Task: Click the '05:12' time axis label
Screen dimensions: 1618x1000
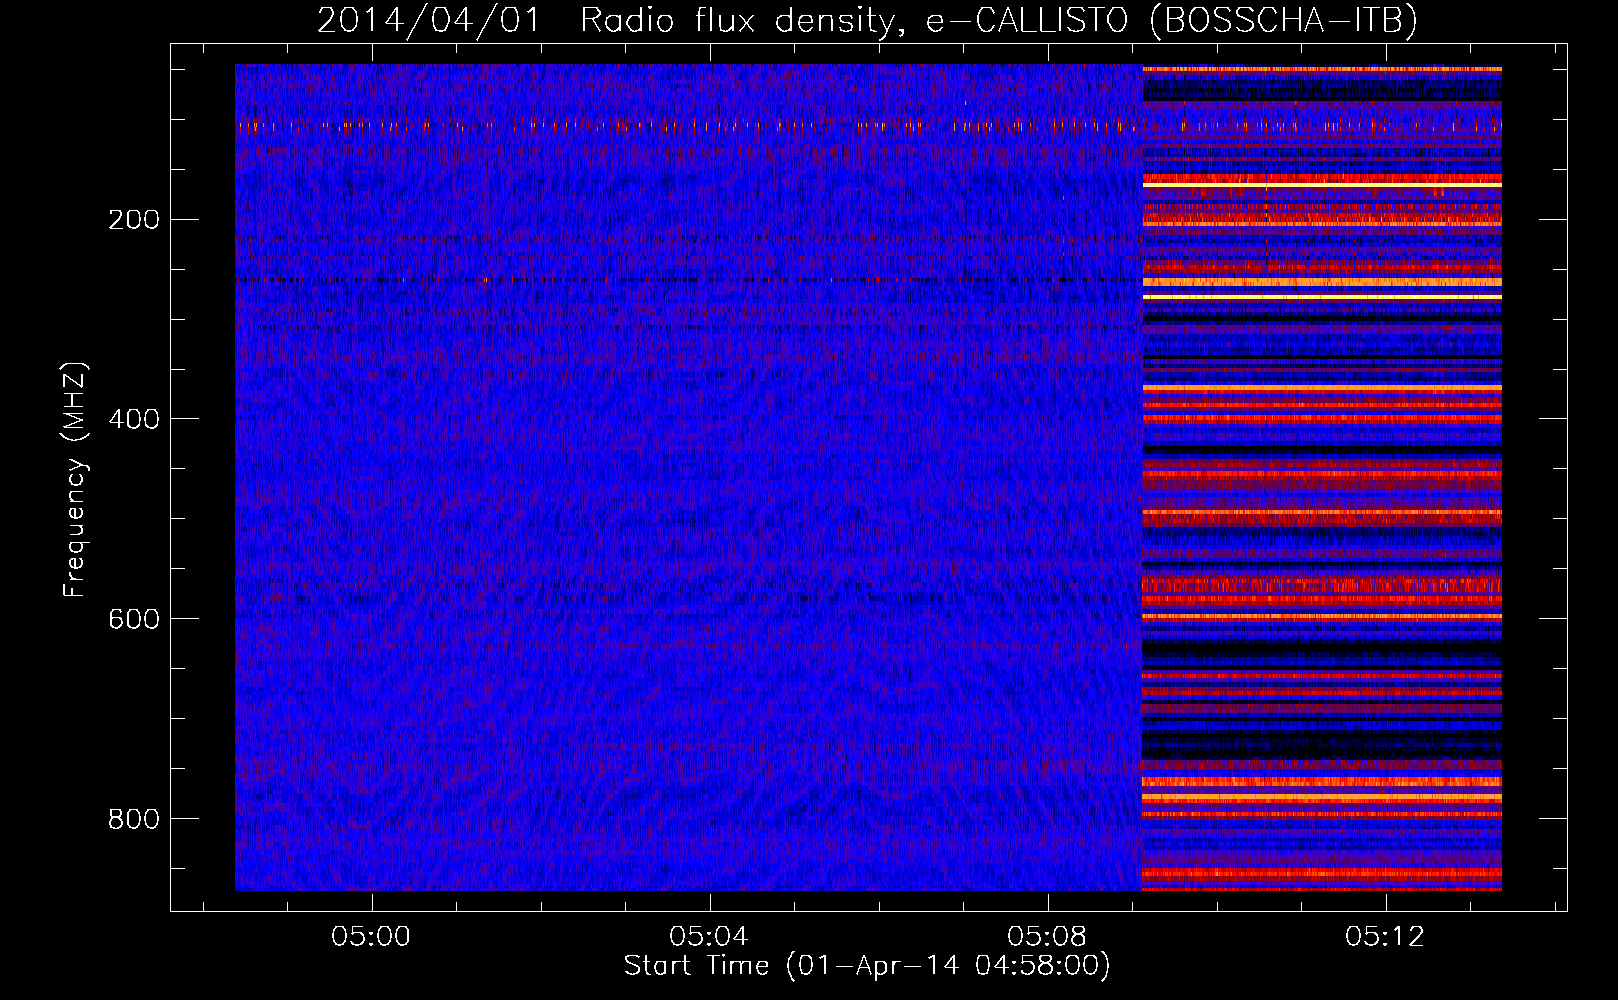Action: (x=1385, y=936)
